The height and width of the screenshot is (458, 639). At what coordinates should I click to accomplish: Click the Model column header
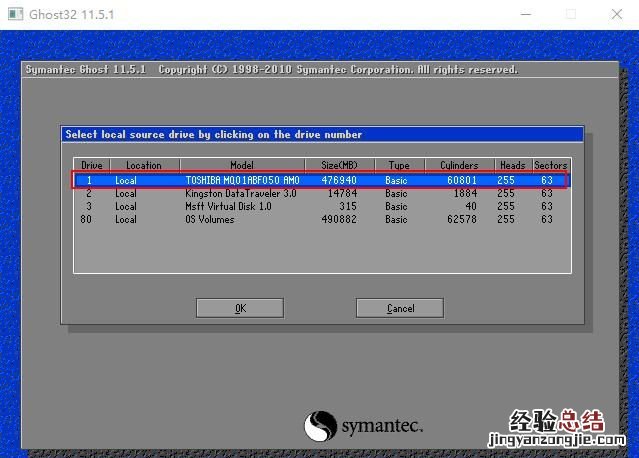coord(241,165)
